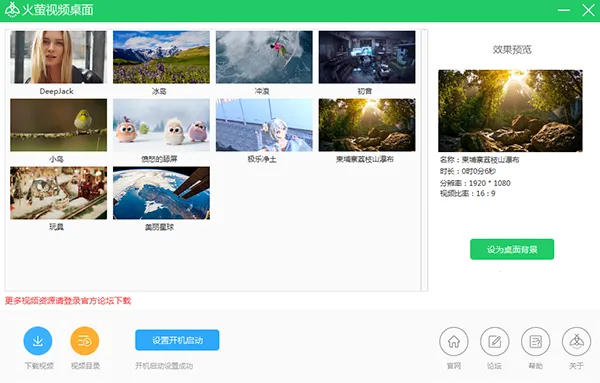Click the 冲浪 label text
The image size is (600, 383).
(262, 91)
